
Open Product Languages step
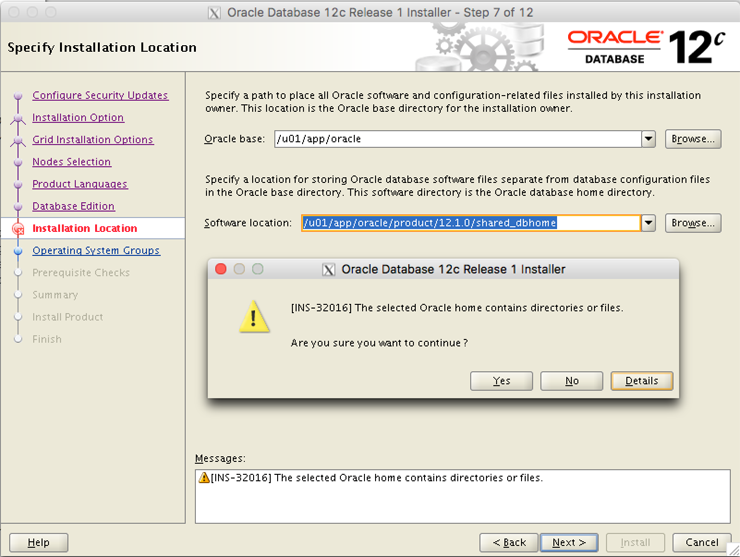[80, 184]
